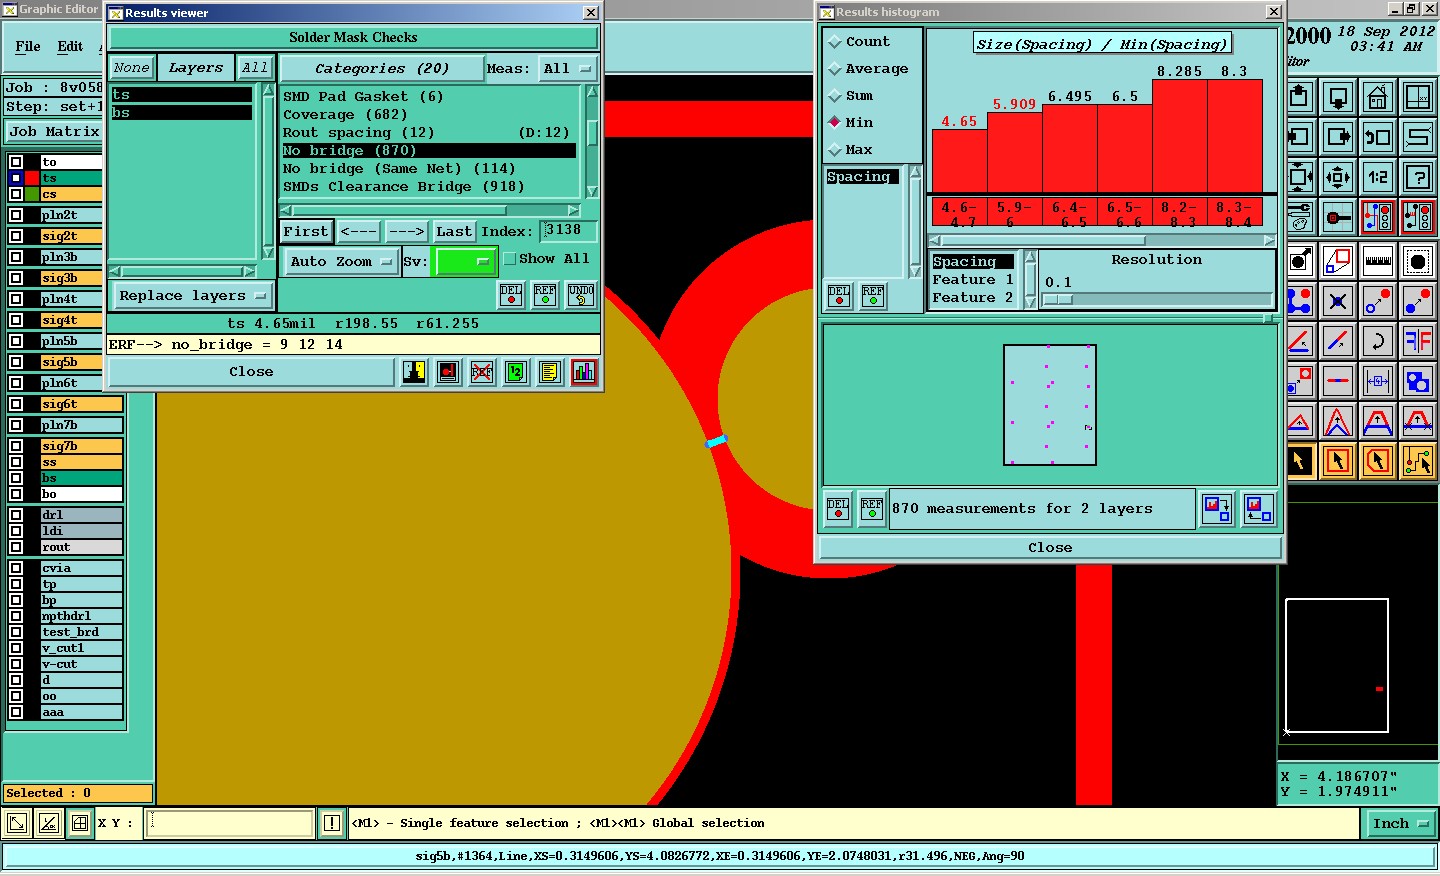Open the Edit menu
Viewport: 1440px width, 876px height.
pos(70,46)
